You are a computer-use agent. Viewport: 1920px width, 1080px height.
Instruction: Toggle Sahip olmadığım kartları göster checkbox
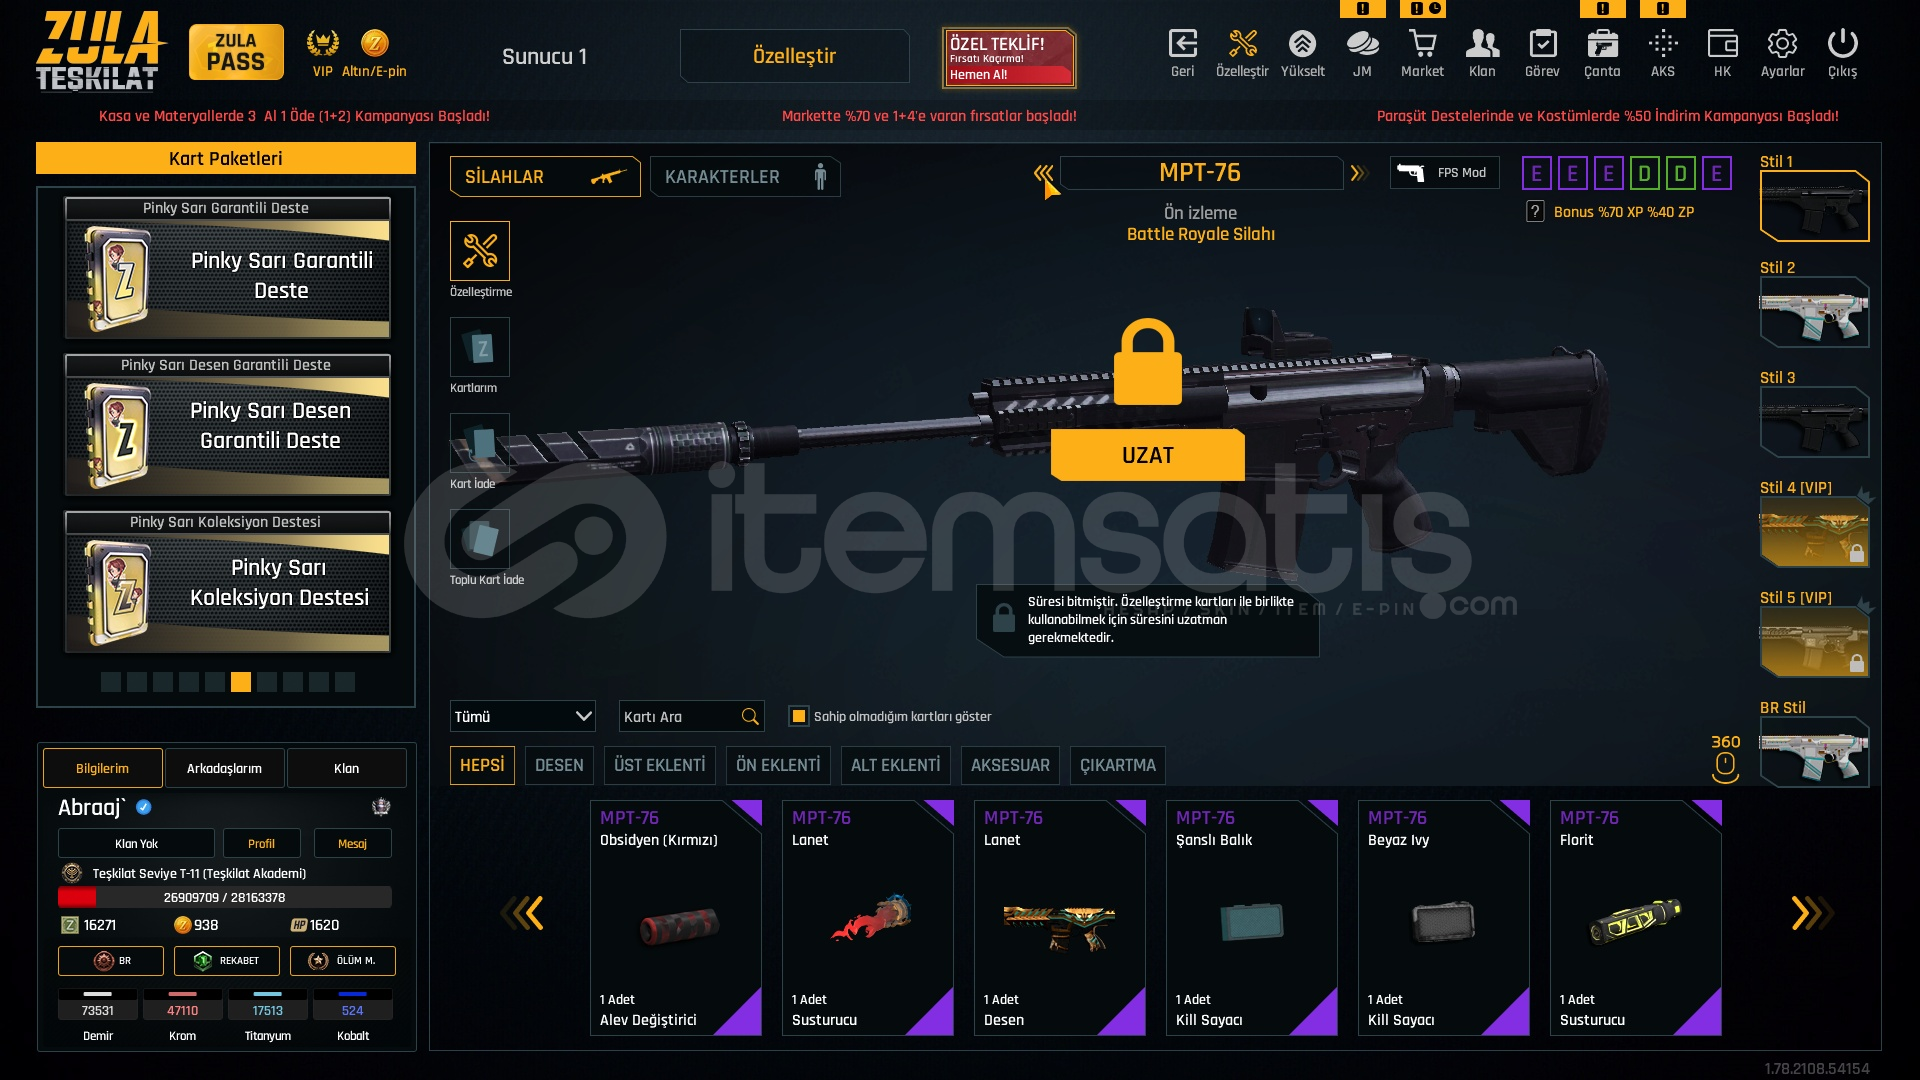(x=798, y=716)
